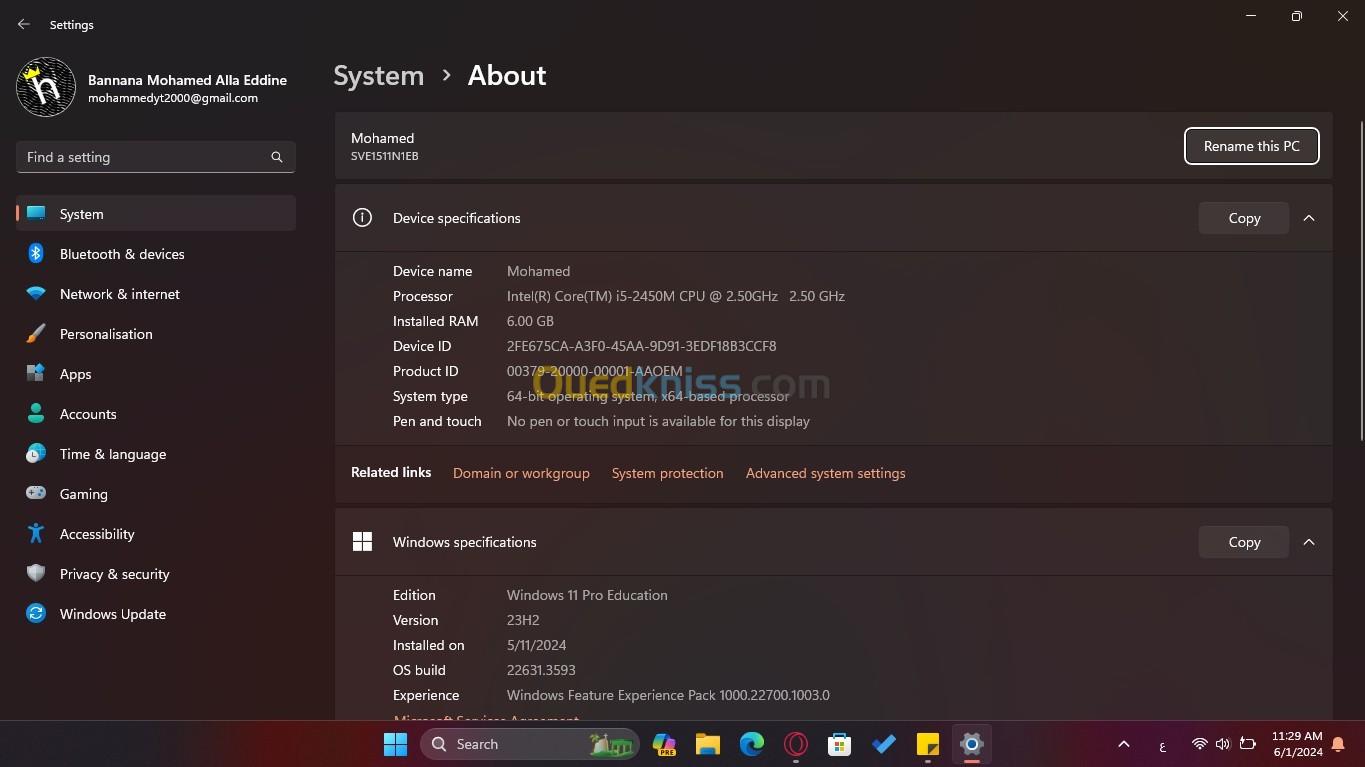The height and width of the screenshot is (767, 1365).
Task: Launch Microsoft Edge from the taskbar
Action: pos(752,744)
